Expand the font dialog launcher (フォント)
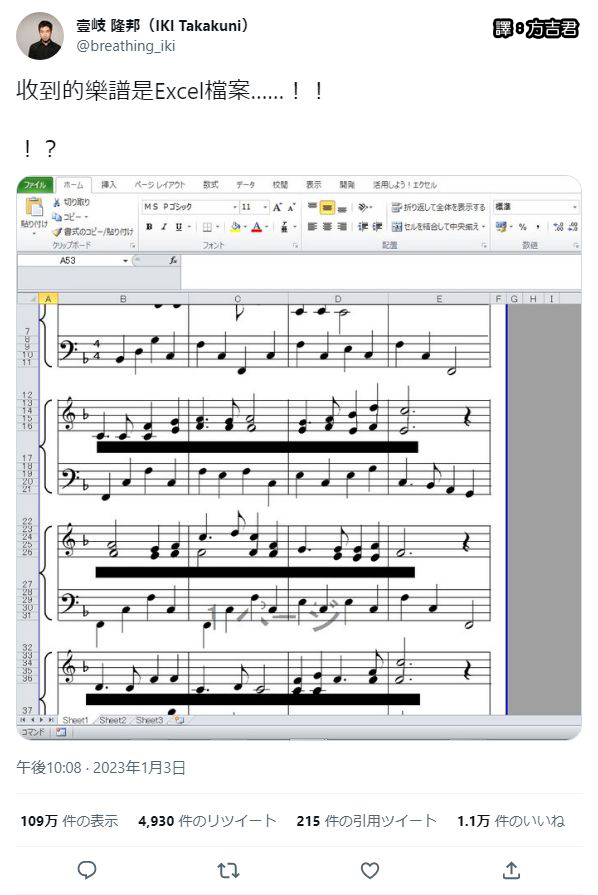 pos(296,245)
